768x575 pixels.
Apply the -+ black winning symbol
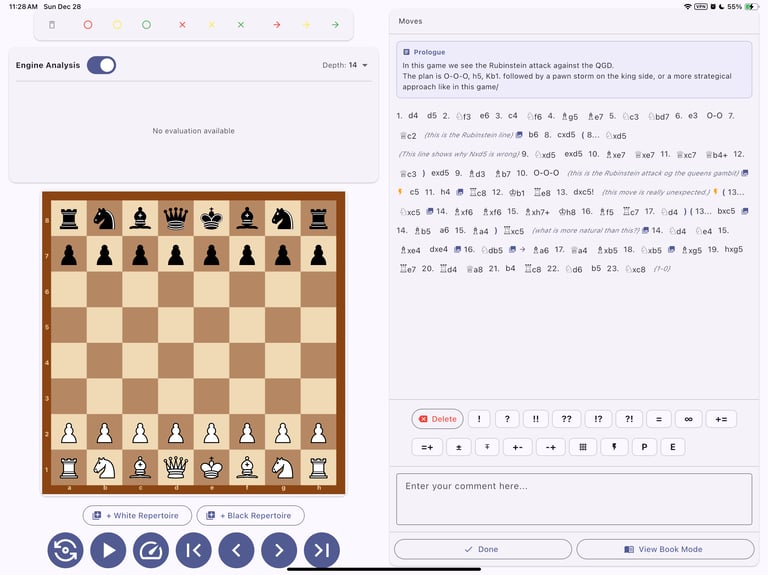coord(551,447)
